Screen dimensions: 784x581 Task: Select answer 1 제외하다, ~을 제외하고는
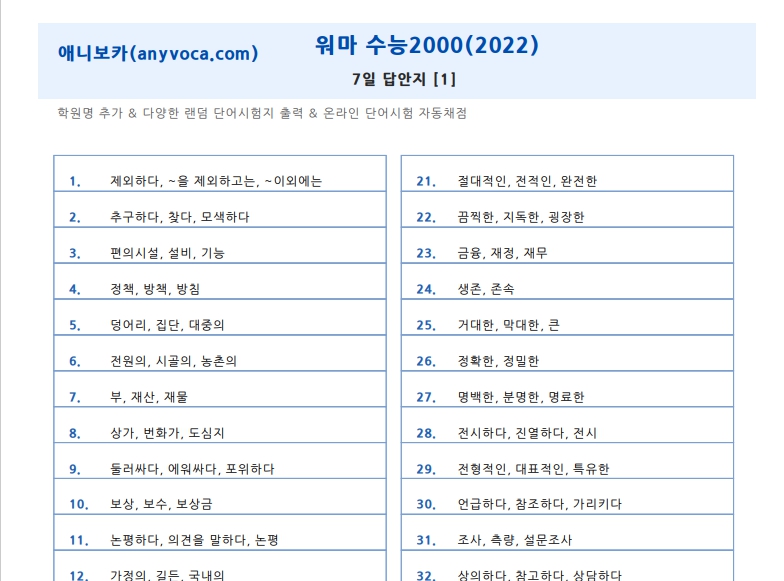pos(216,181)
